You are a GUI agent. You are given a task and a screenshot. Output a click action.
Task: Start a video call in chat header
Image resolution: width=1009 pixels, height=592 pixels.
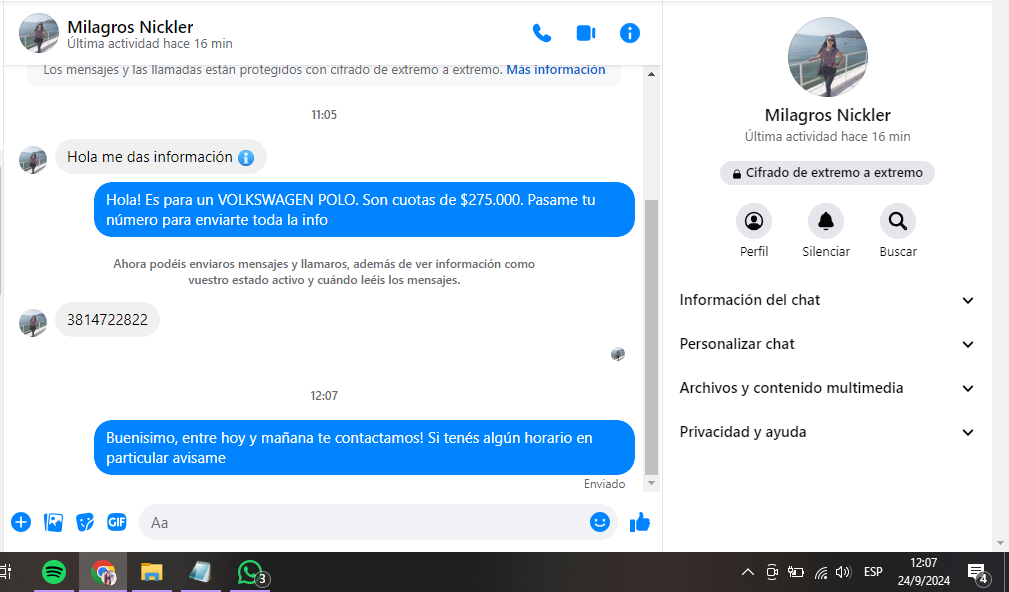586,33
